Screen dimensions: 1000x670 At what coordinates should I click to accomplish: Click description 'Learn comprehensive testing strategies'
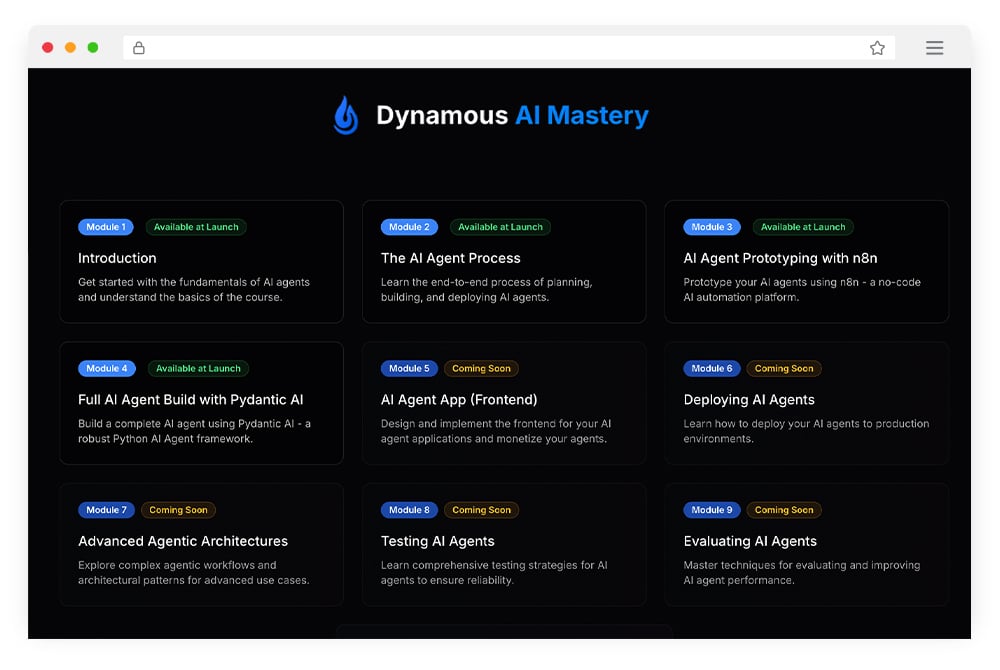494,572
